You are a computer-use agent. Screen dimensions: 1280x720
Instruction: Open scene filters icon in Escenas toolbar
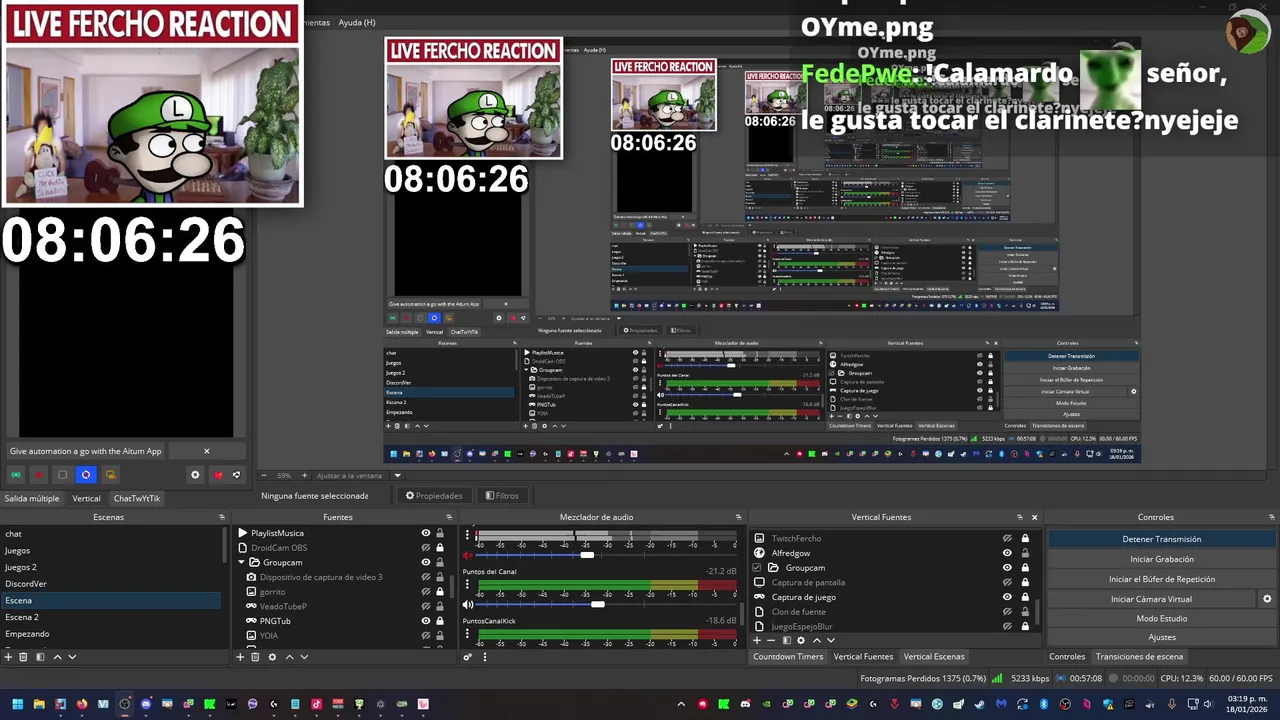click(40, 657)
